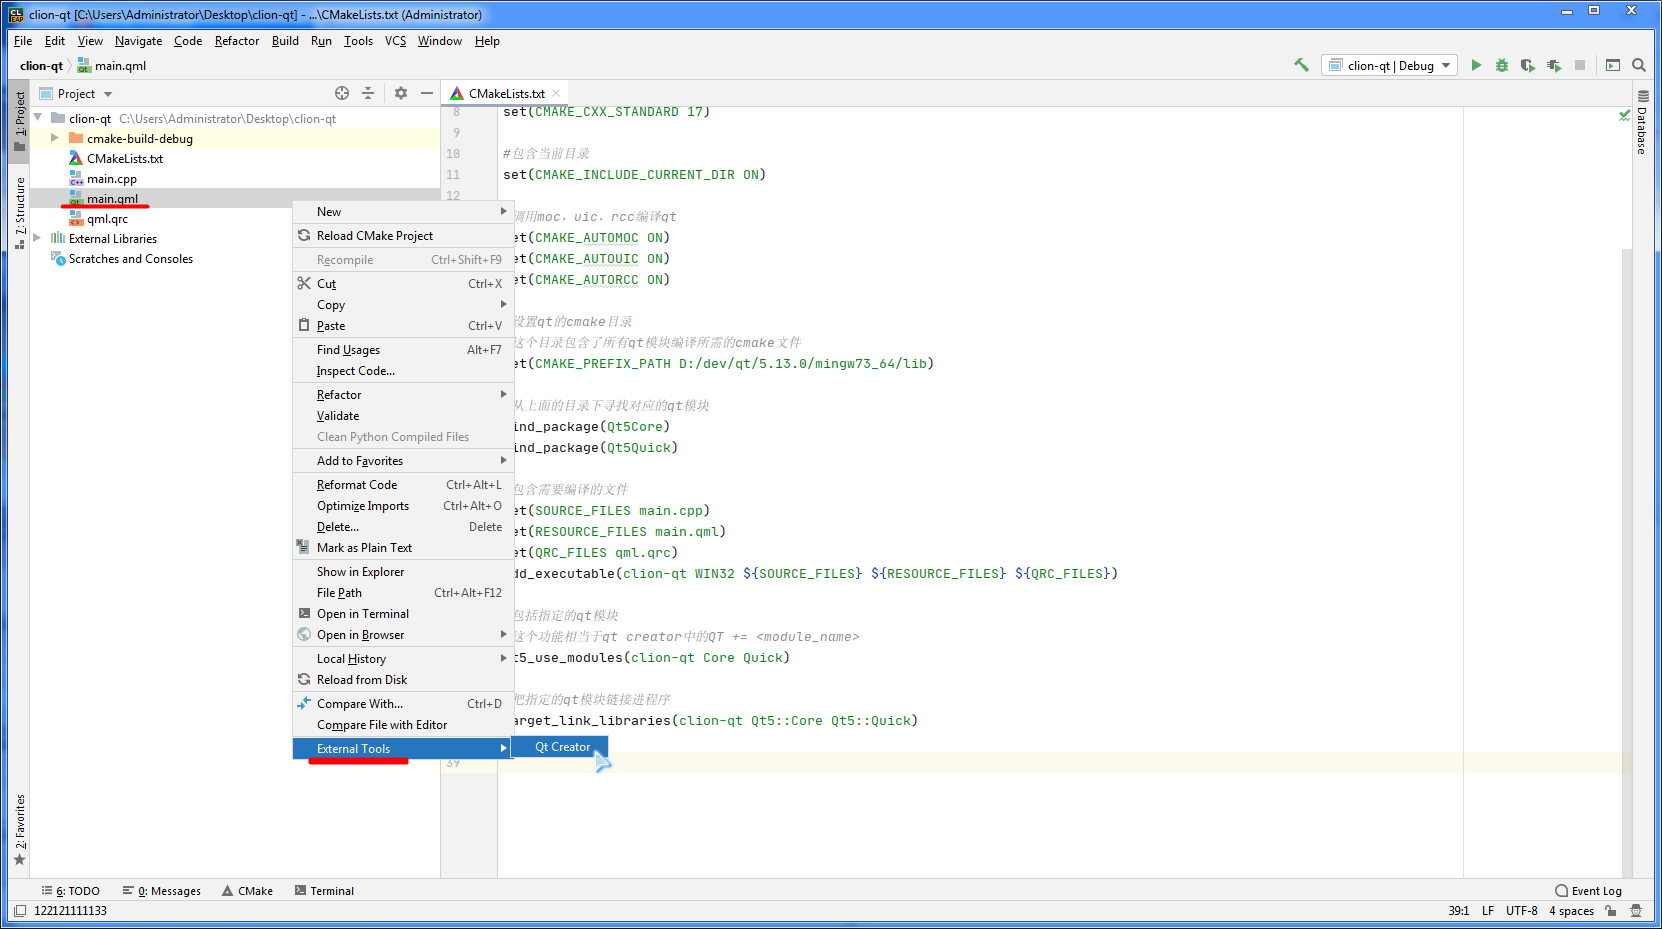Expand the New submenu

[402, 212]
